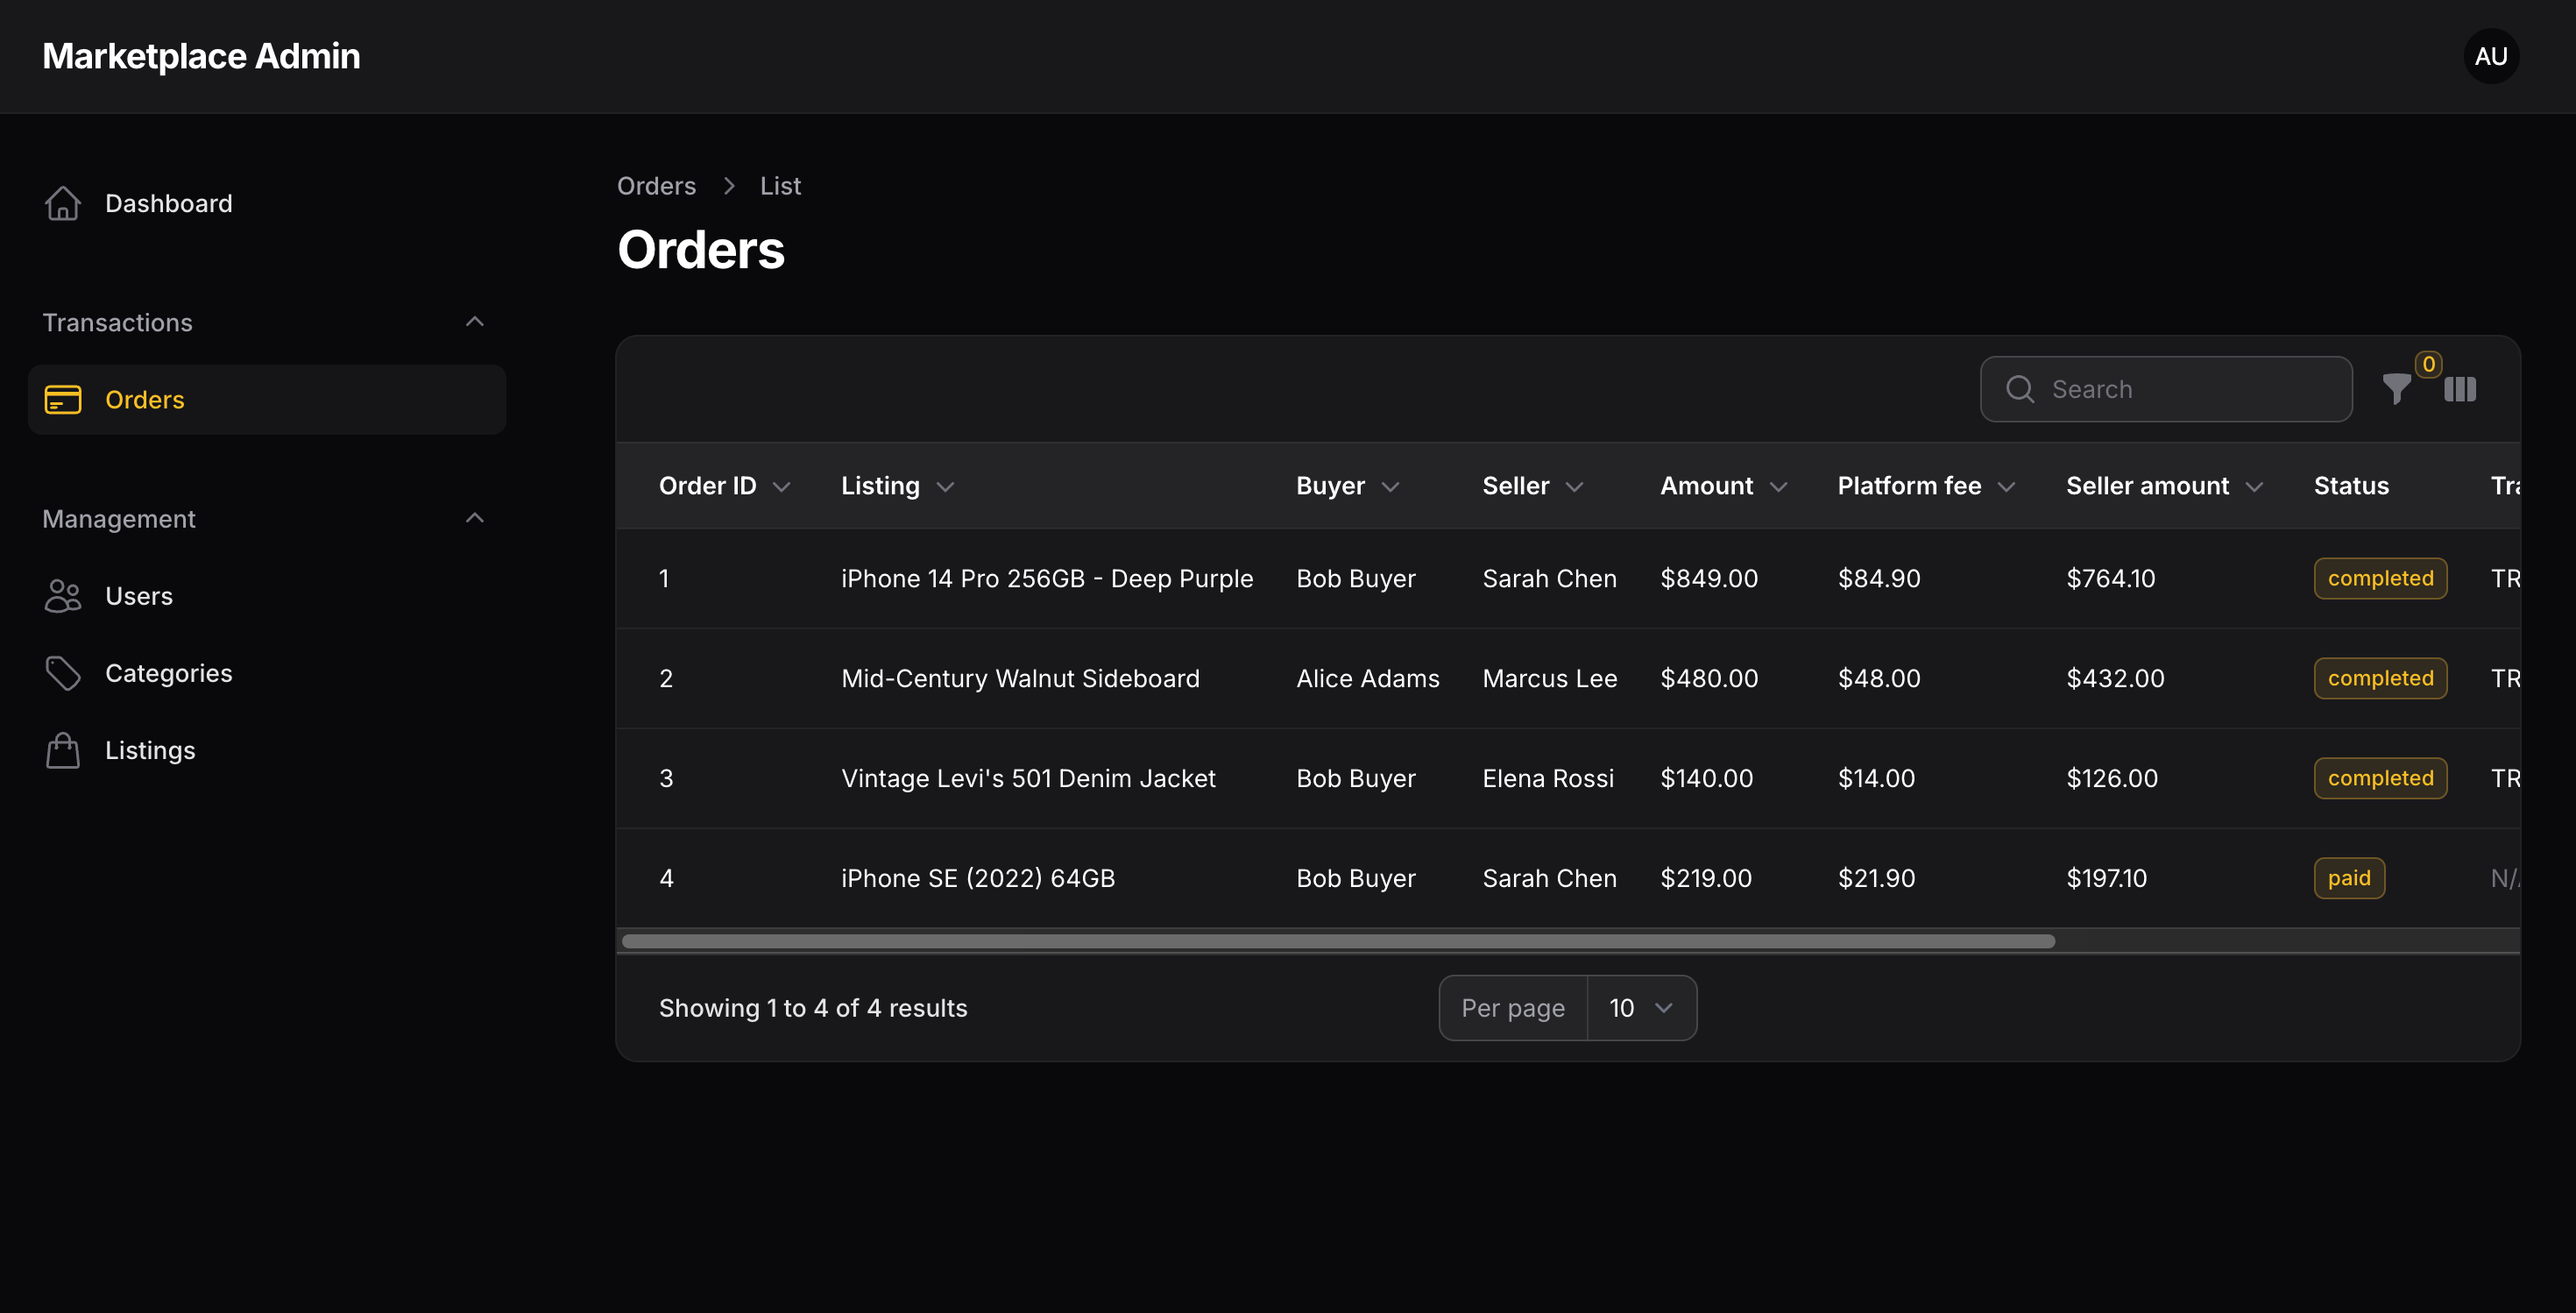The height and width of the screenshot is (1313, 2576).
Task: Click iPhone 14 Pro 256GB listing cell
Action: [x=1047, y=578]
